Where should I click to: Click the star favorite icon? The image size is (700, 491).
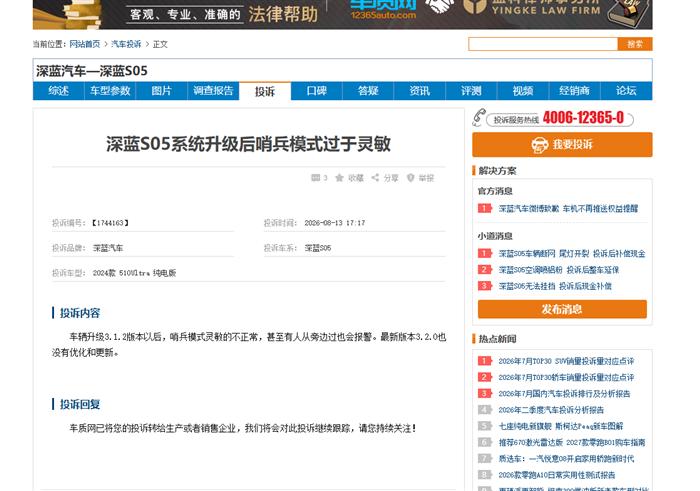339,178
